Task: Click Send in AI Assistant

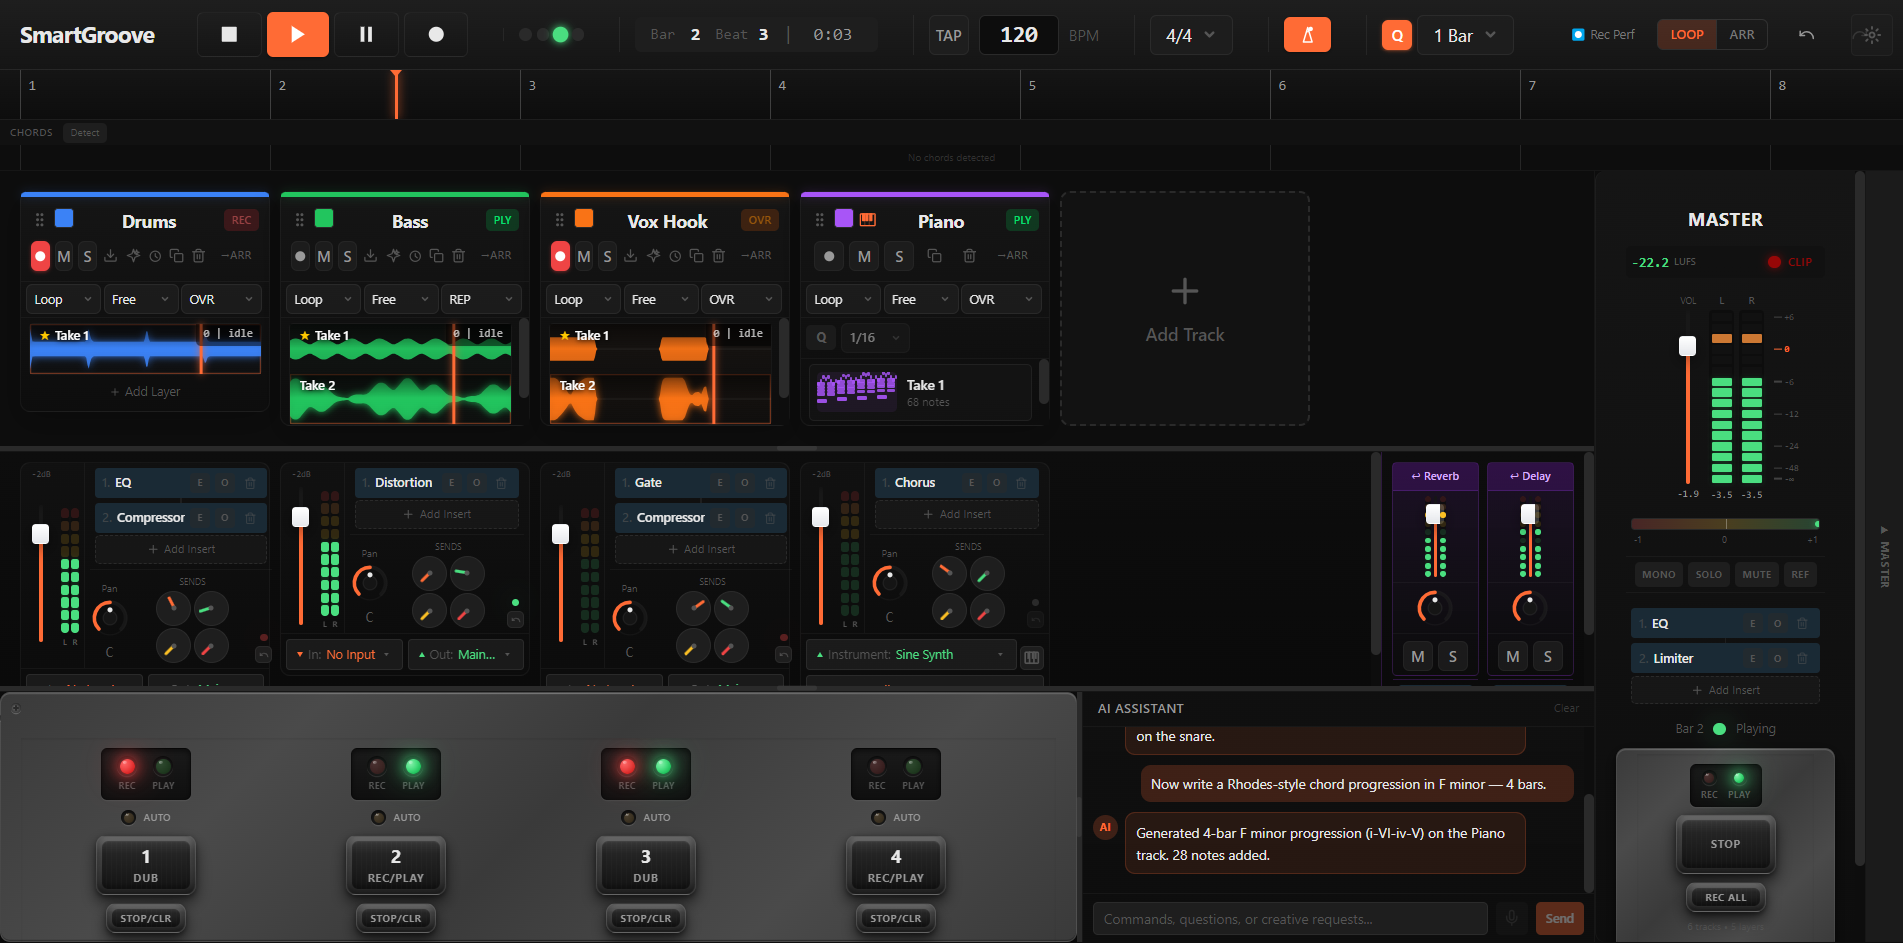Action: (1560, 917)
